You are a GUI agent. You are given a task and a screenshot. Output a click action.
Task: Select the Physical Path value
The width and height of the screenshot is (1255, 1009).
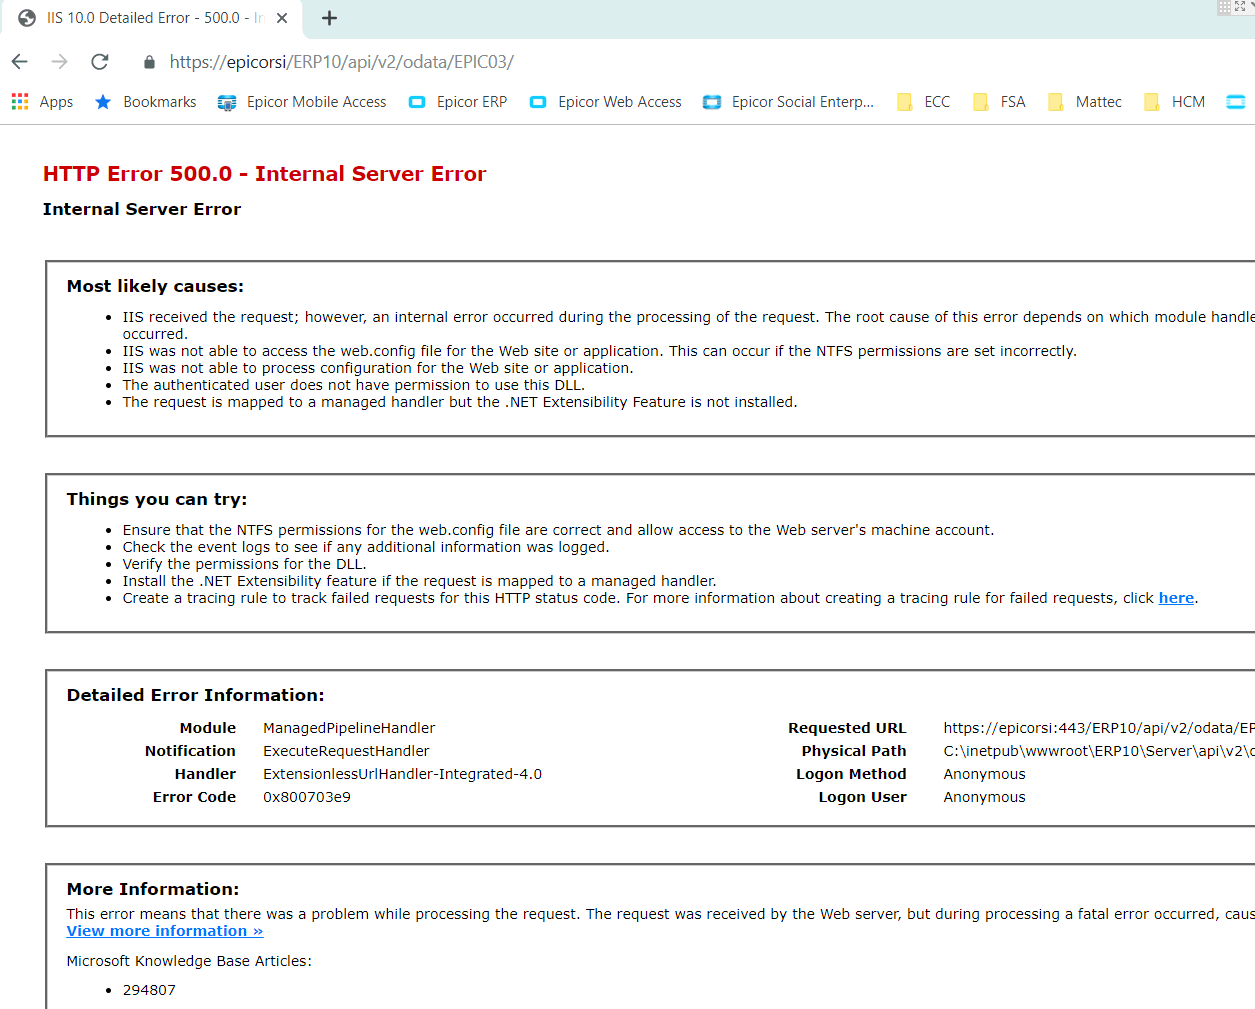pyautogui.click(x=1098, y=751)
